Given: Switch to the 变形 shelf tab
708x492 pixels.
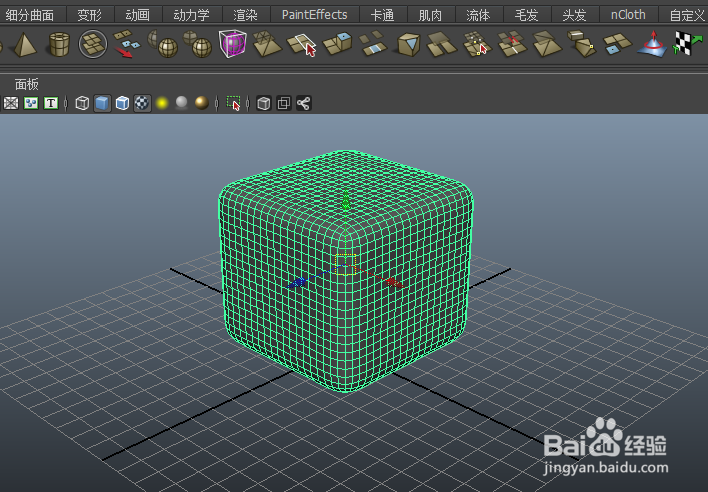Looking at the screenshot, I should click(x=89, y=15).
